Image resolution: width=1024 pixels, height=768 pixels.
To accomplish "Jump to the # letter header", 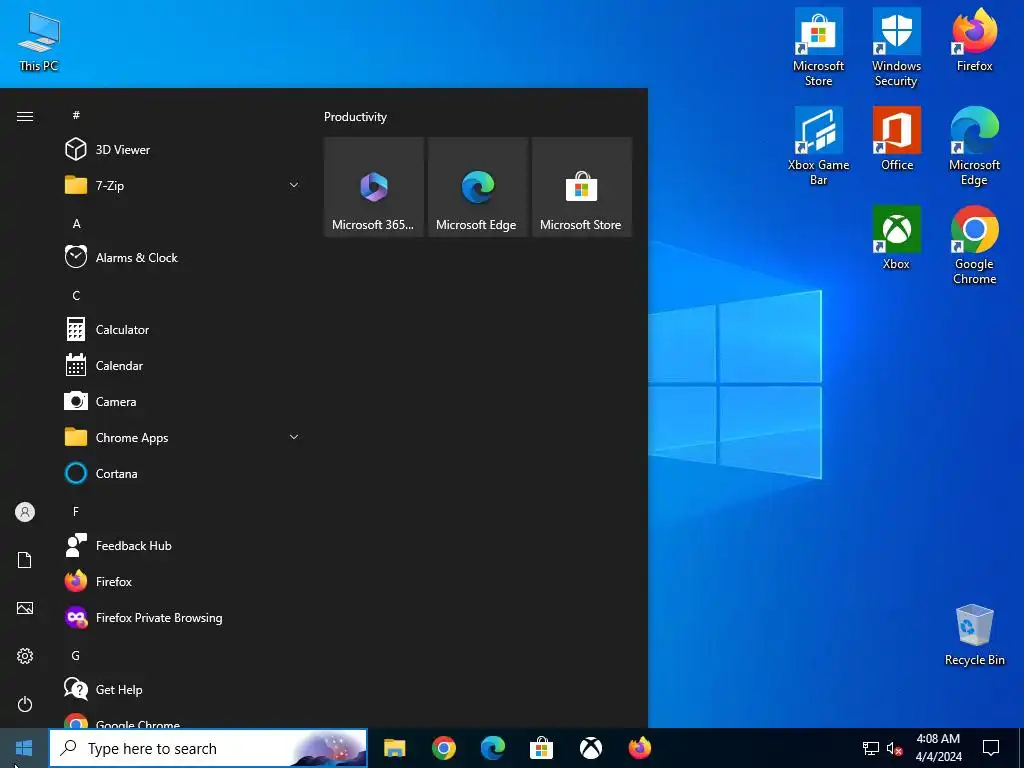I will 76,115.
